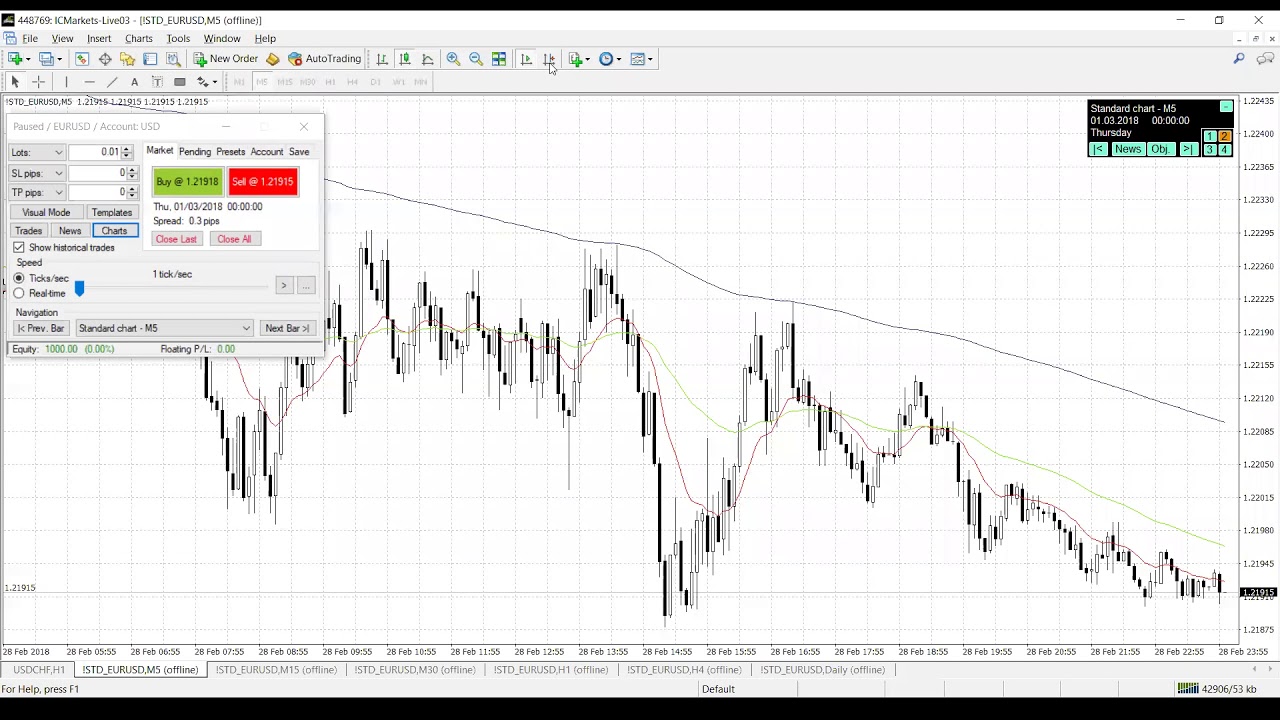The height and width of the screenshot is (720, 1280).
Task: Select the Ticks/sec speed option
Action: (x=19, y=278)
